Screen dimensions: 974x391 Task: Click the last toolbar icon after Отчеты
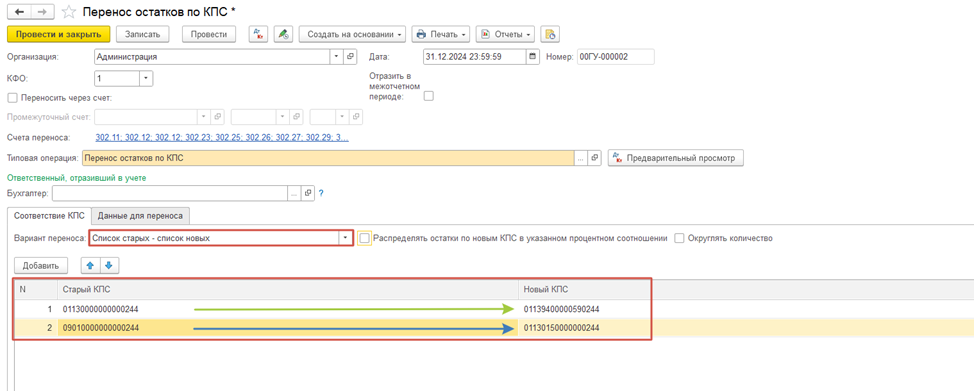coord(550,34)
